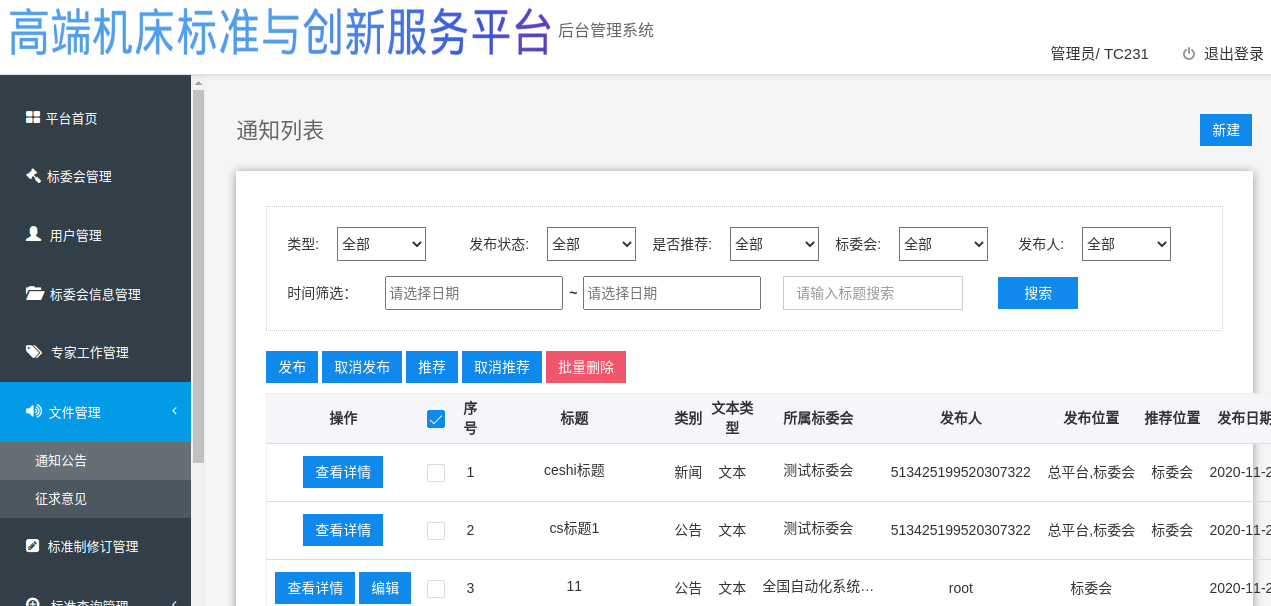Click the power icon beside 退出登录

point(1189,54)
